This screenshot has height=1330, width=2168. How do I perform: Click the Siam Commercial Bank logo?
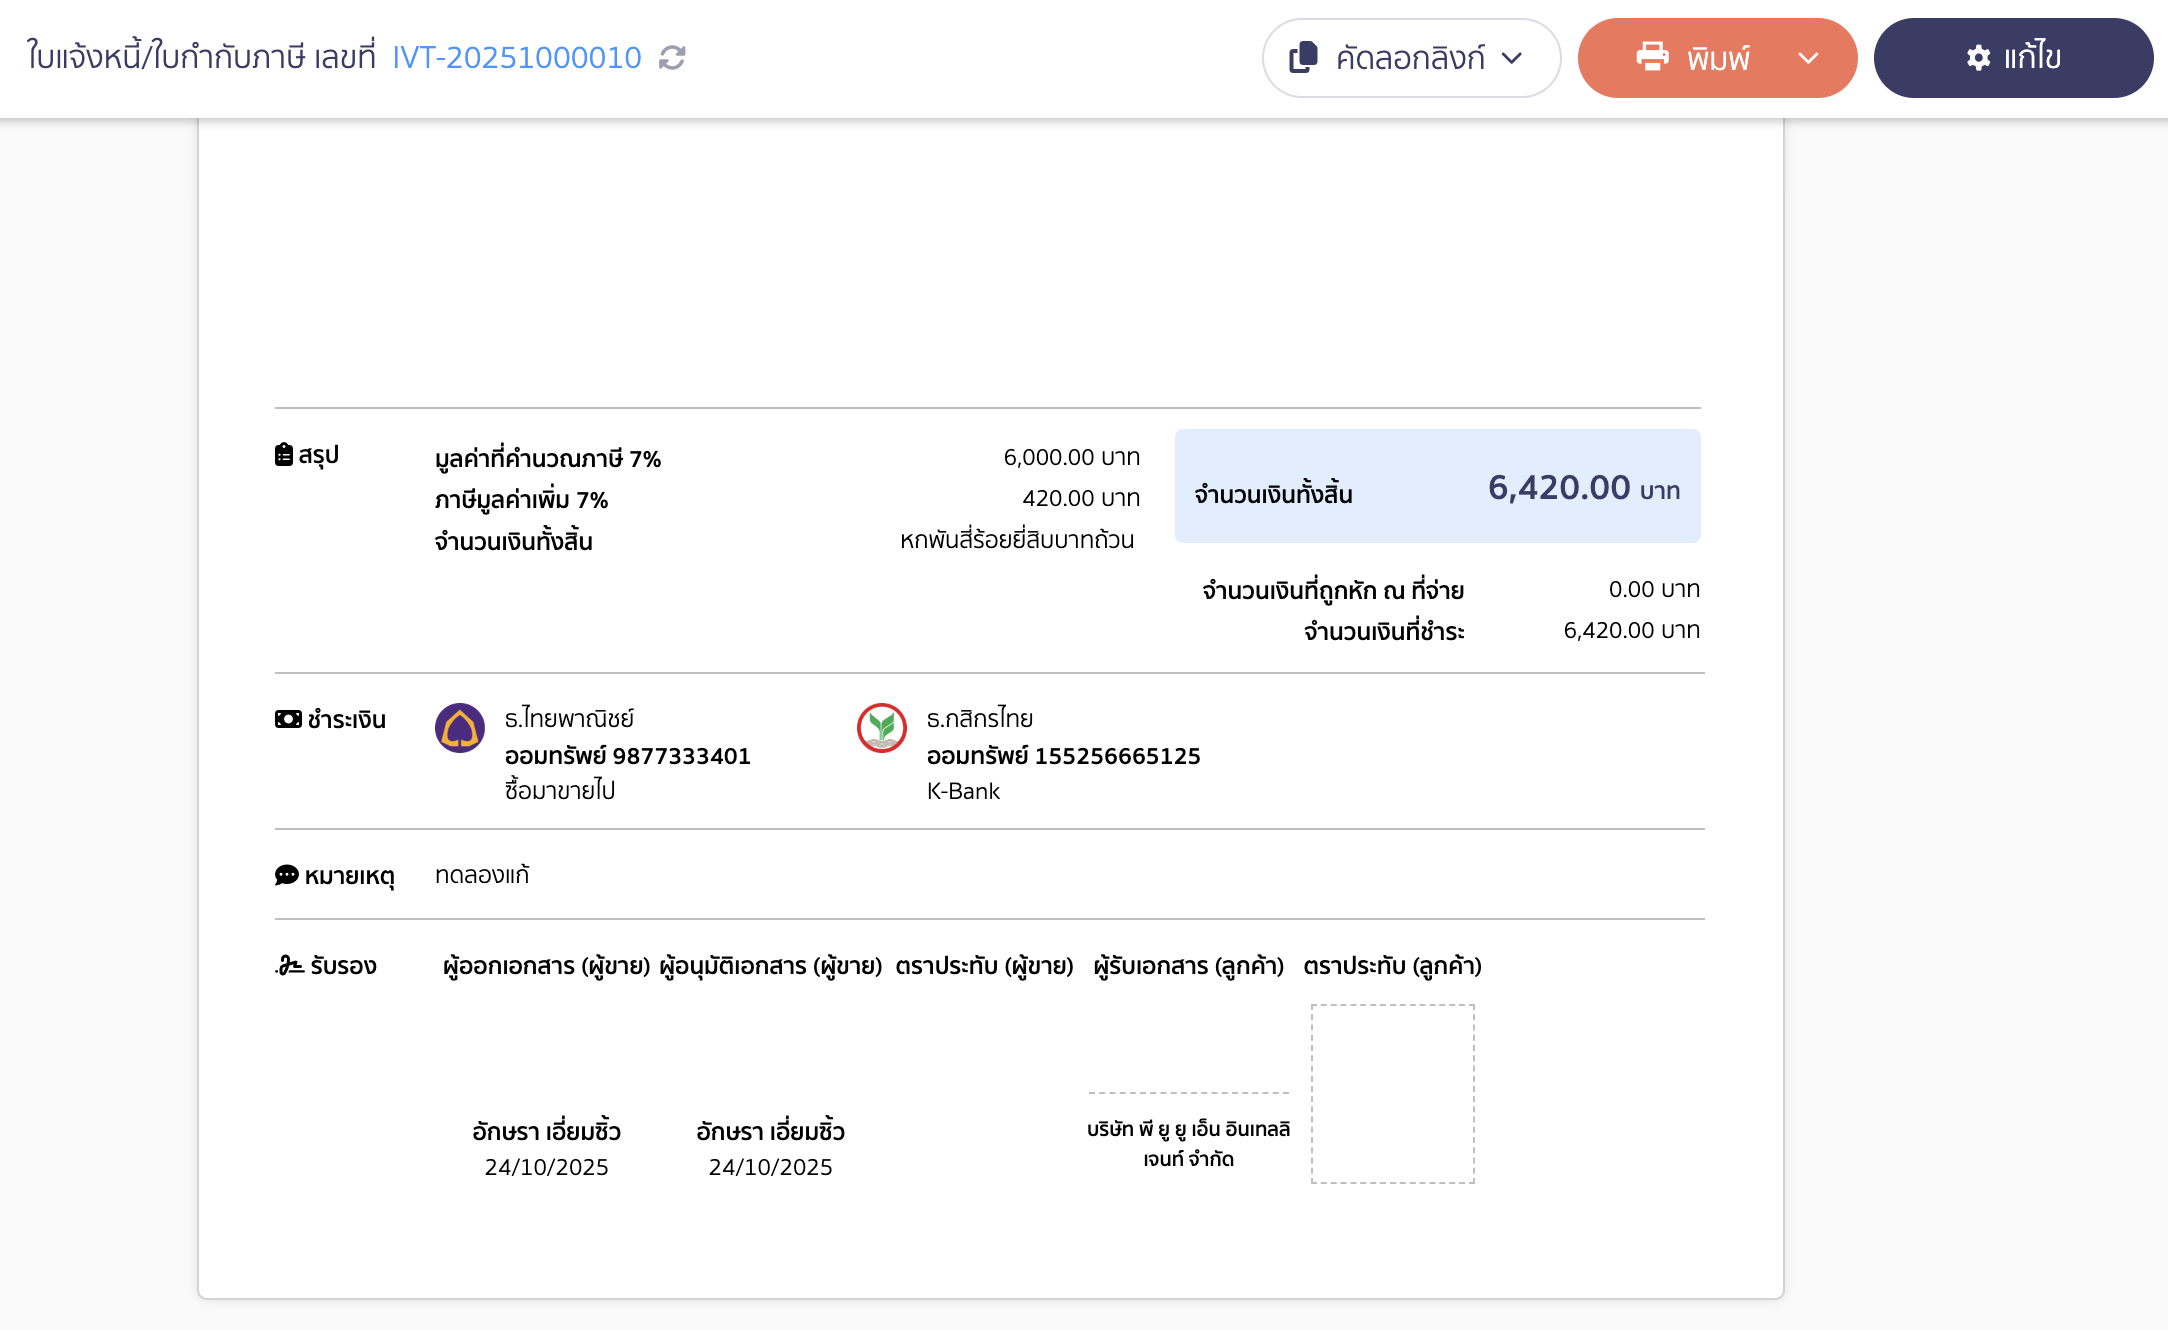coord(460,728)
